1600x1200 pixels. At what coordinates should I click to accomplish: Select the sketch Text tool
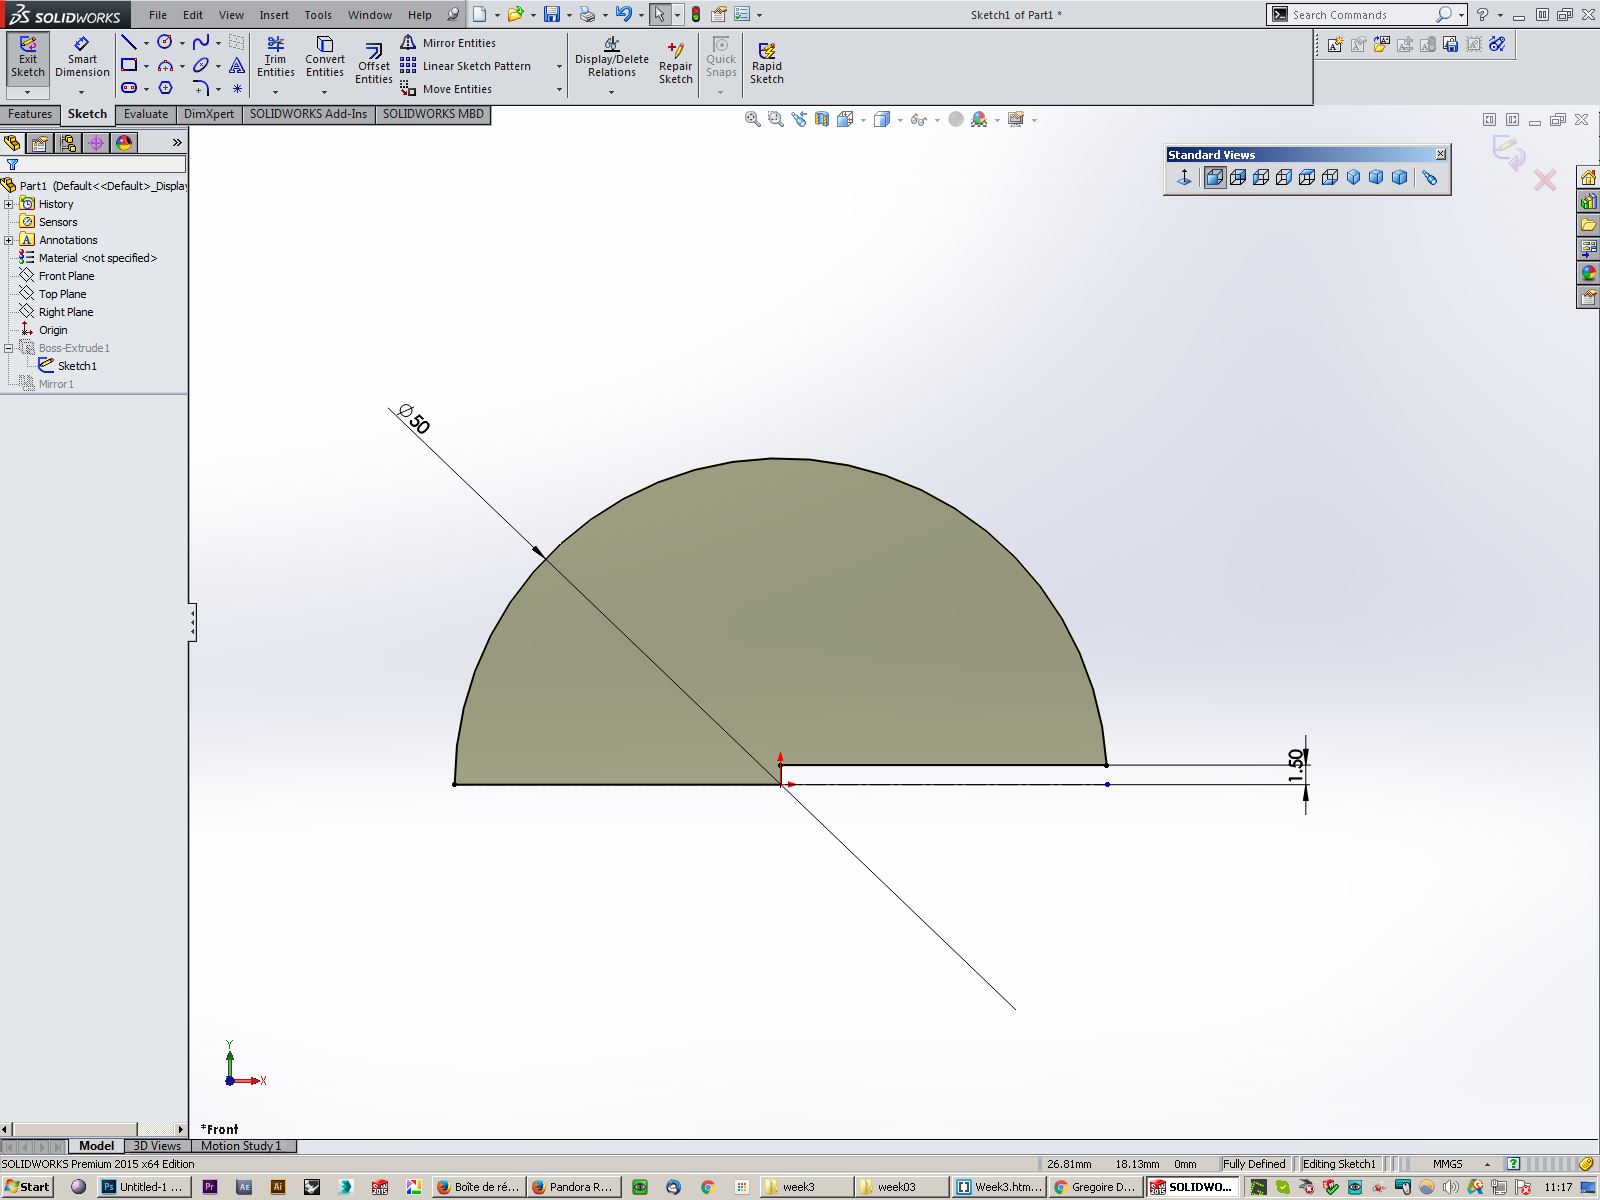tap(237, 65)
